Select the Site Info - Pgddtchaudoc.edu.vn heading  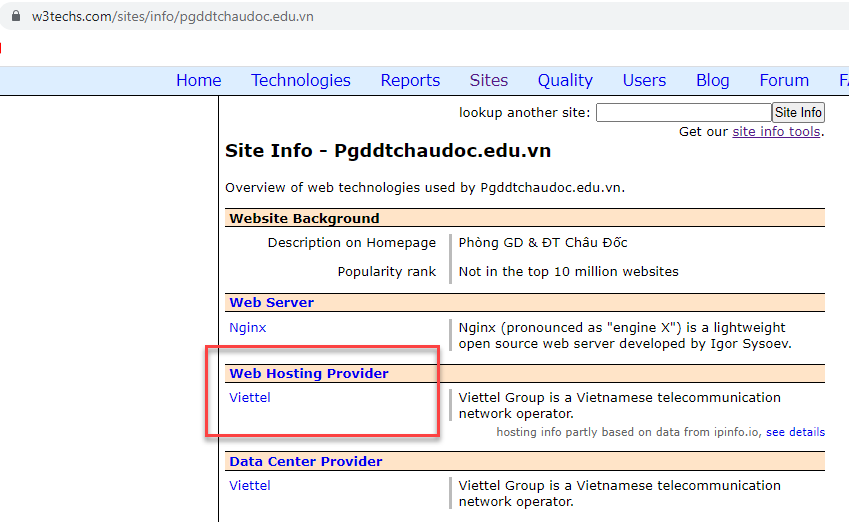point(388,151)
